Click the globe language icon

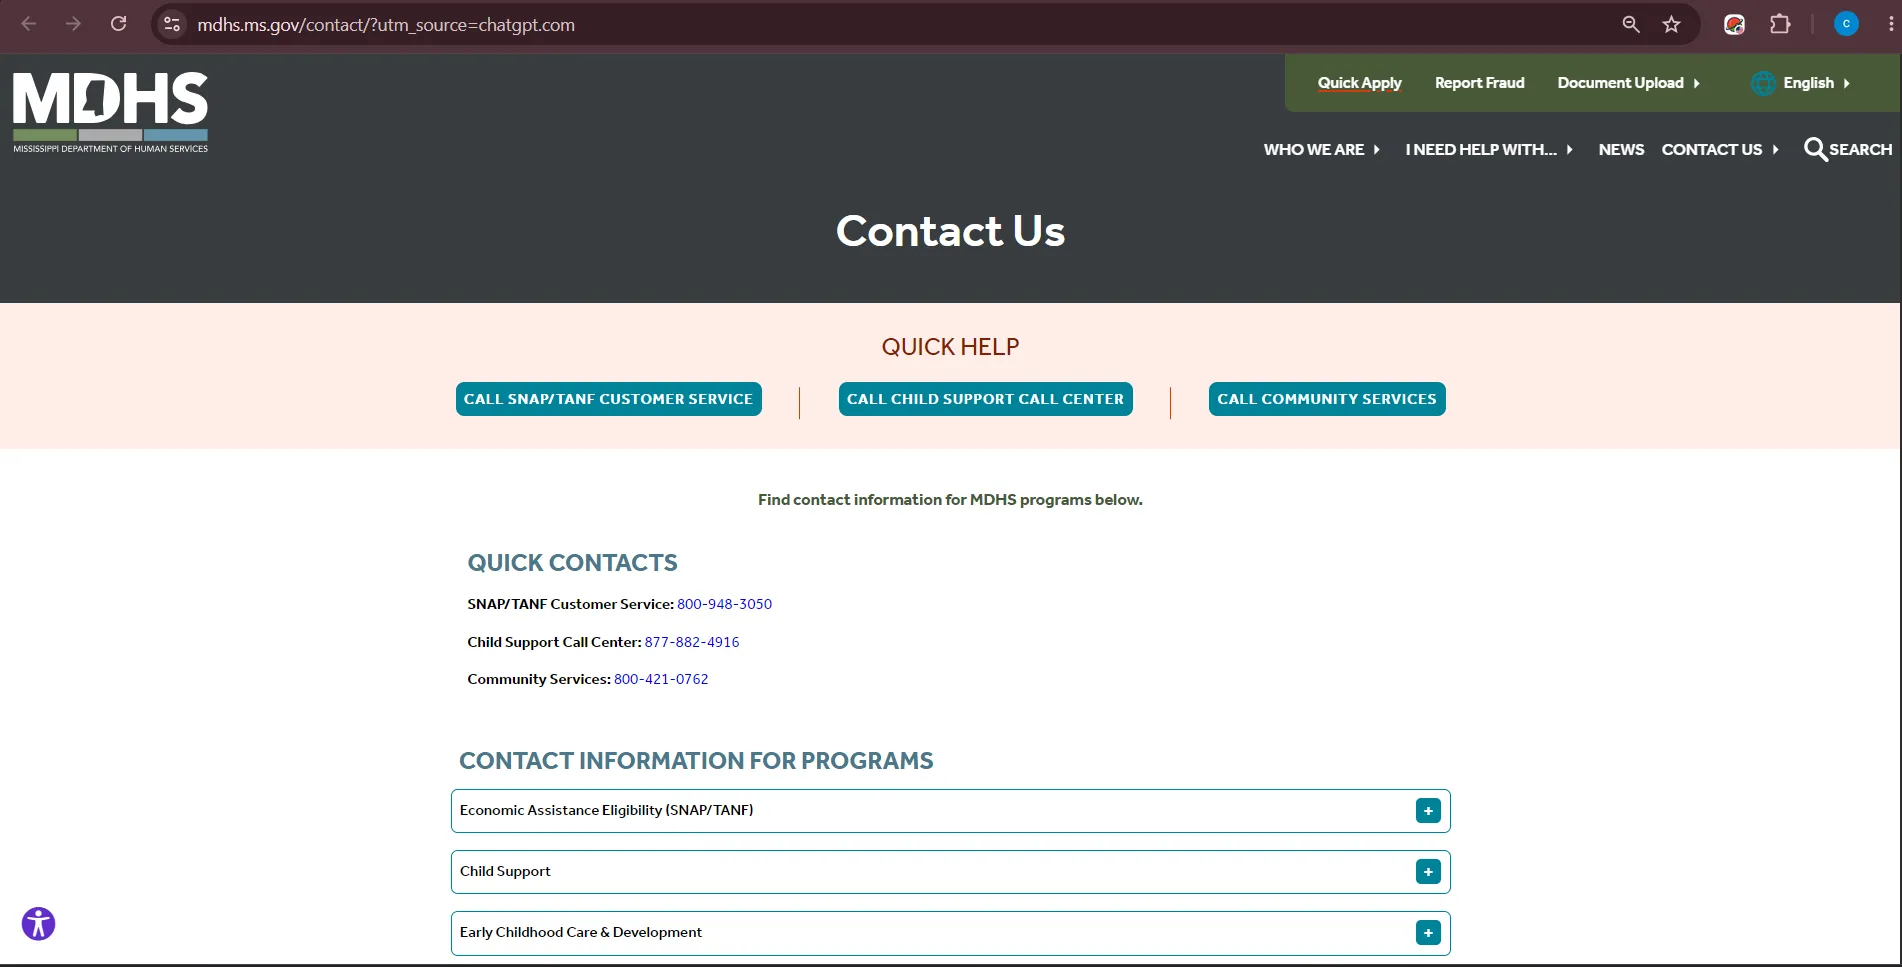pyautogui.click(x=1763, y=83)
